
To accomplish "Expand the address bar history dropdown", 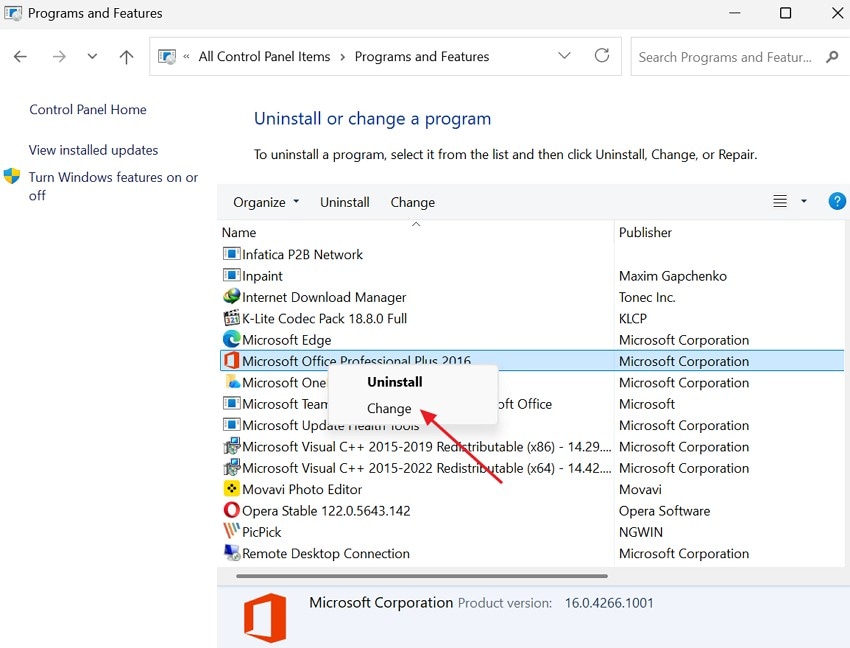I will 564,56.
